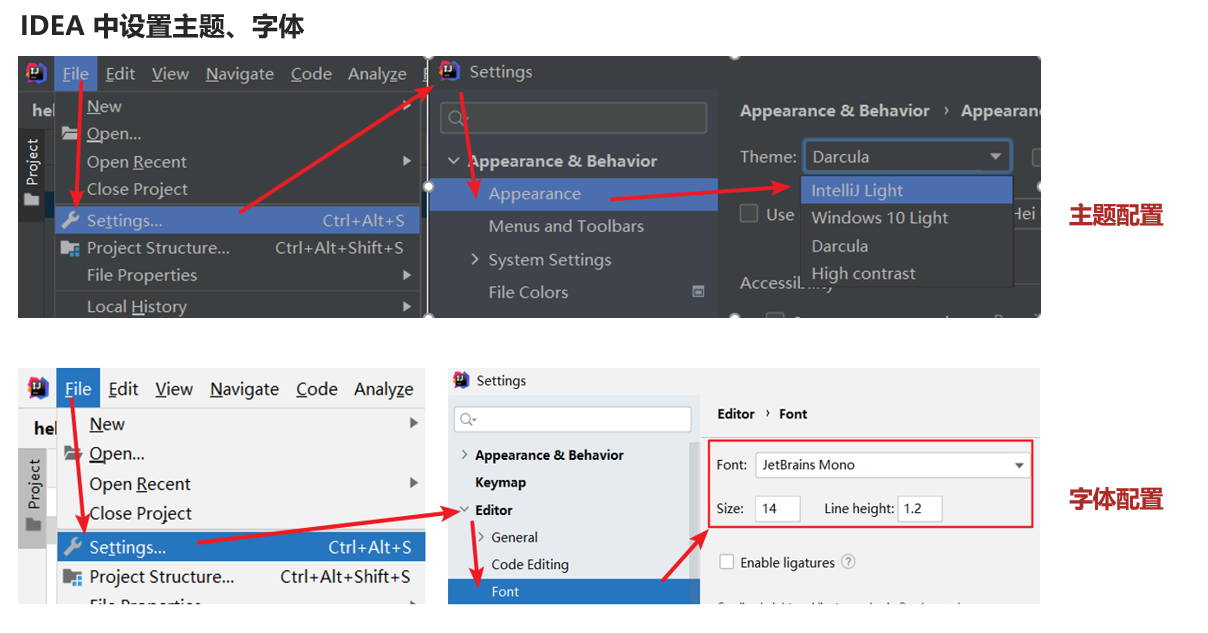
Task: Click the small icon right of File Colors
Action: (x=698, y=292)
